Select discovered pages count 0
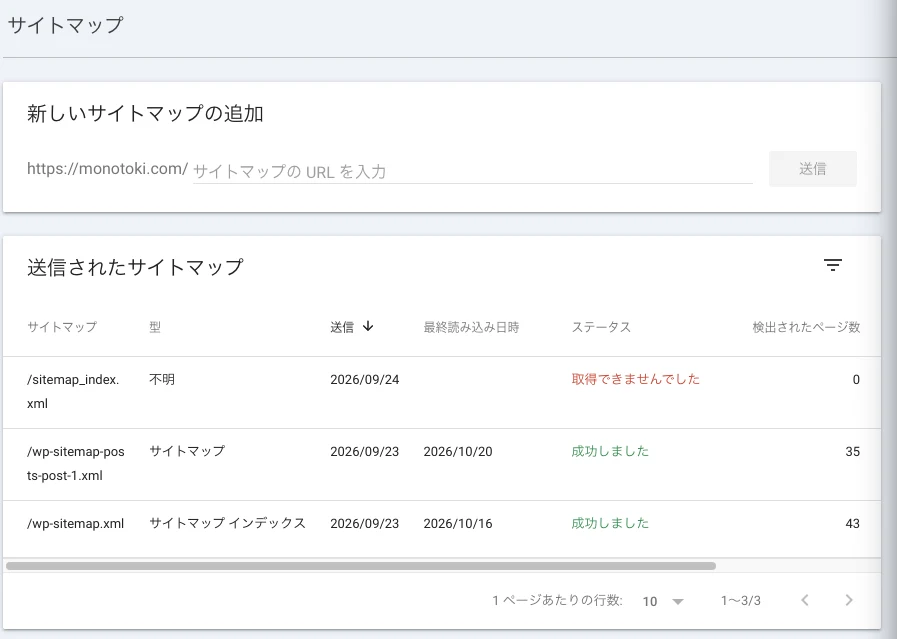Image resolution: width=897 pixels, height=639 pixels. pyautogui.click(x=856, y=379)
